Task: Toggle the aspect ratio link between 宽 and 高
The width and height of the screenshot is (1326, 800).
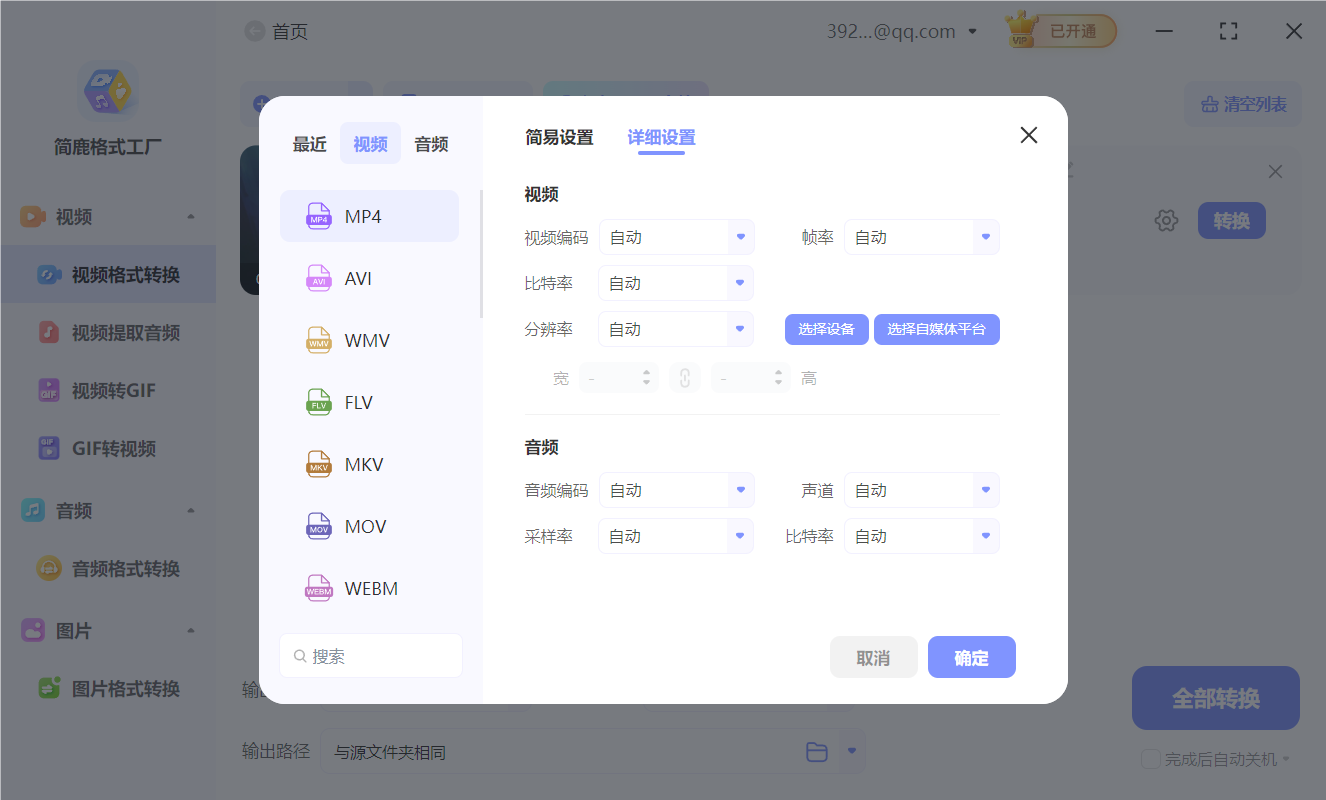Action: 685,377
